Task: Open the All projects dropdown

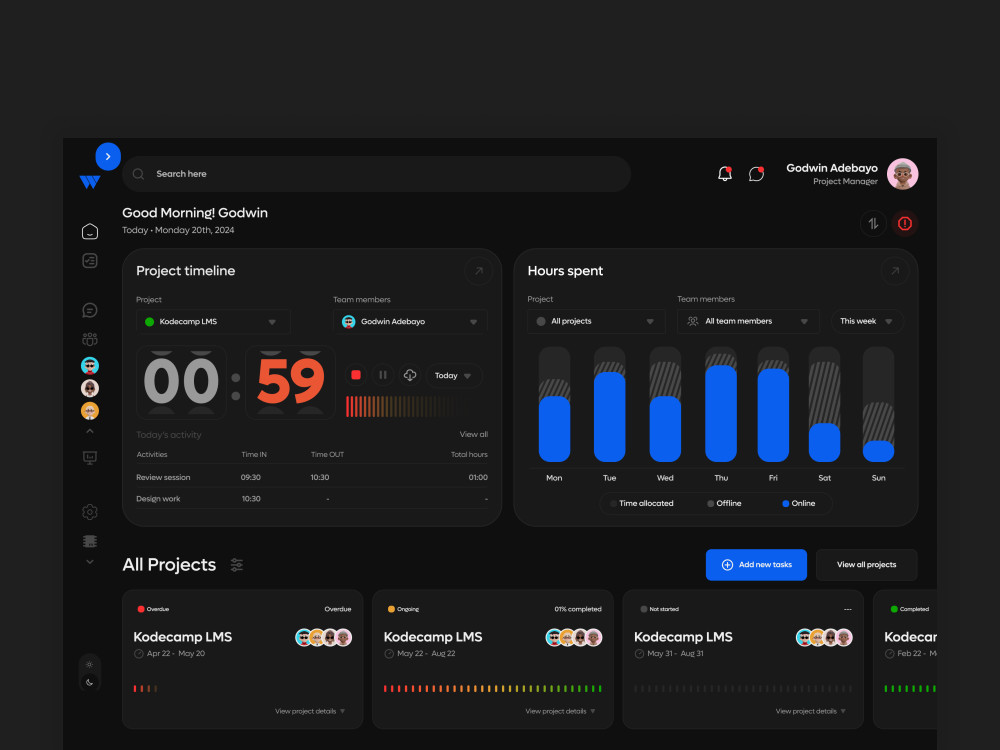Action: pyautogui.click(x=596, y=321)
